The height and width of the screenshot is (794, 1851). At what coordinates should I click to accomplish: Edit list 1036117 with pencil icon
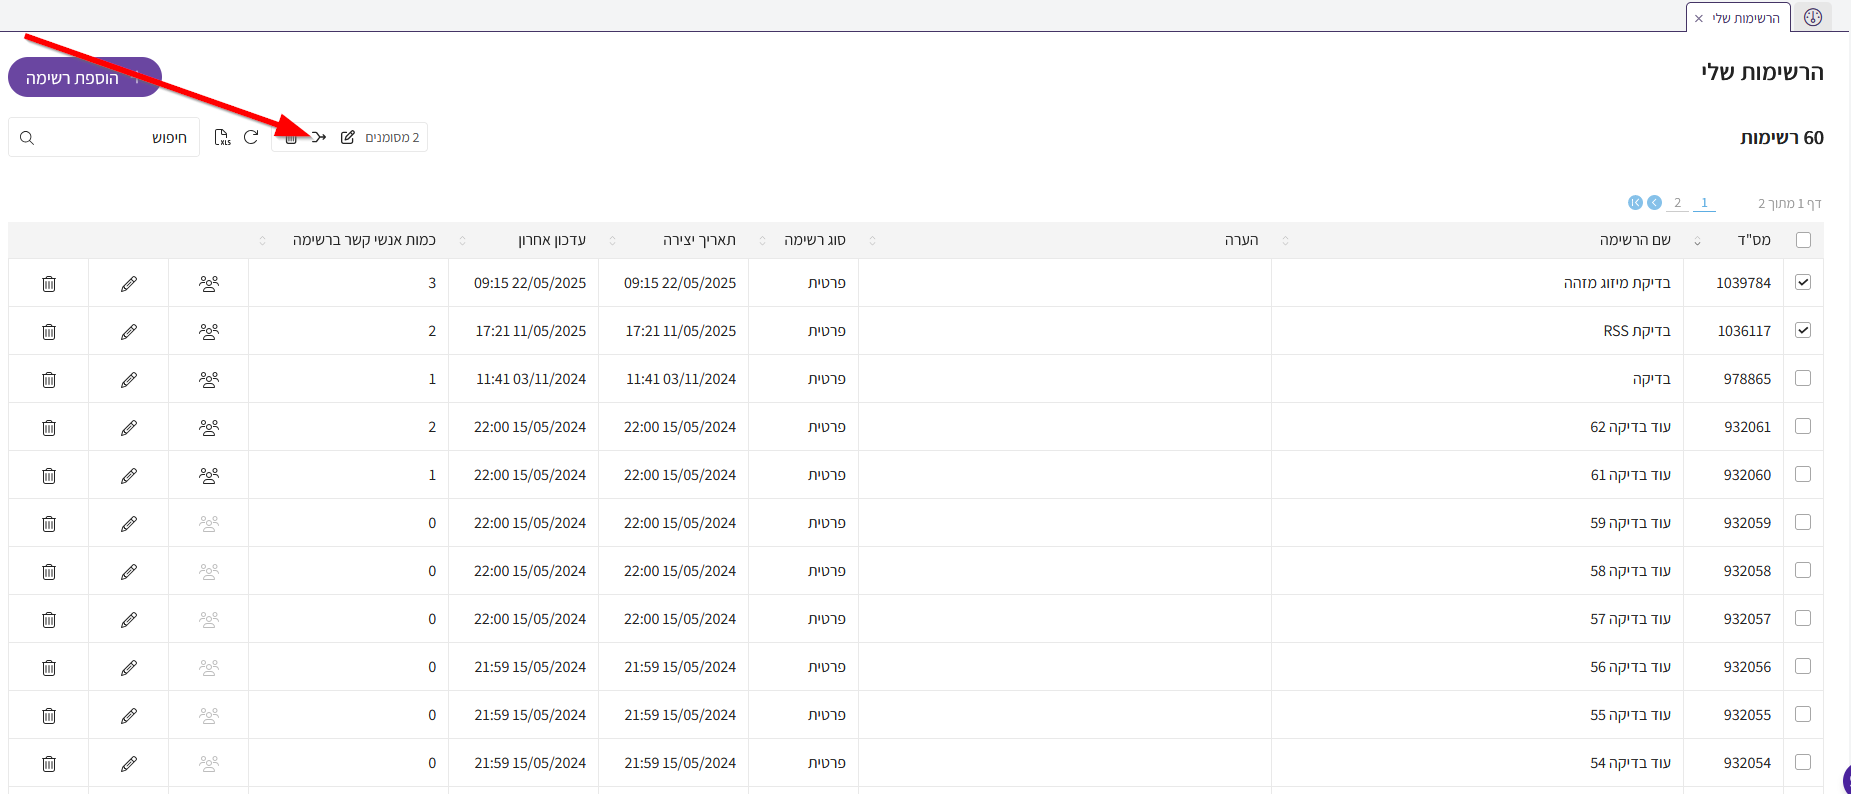point(129,332)
